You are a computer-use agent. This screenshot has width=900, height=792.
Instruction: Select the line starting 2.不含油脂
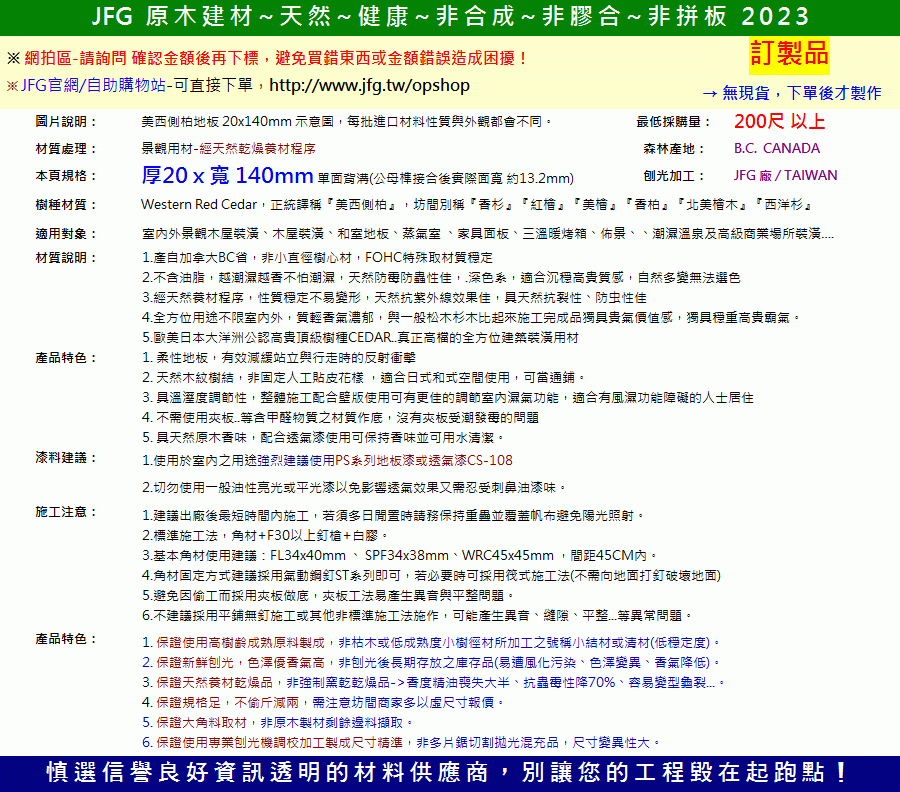[x=441, y=278]
